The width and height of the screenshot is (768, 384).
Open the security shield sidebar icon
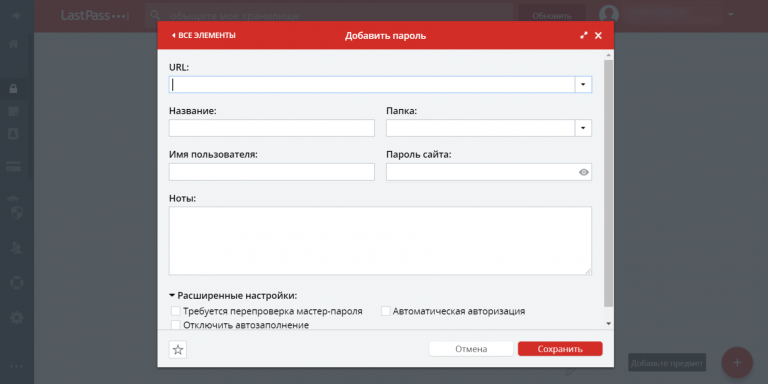pos(16,213)
